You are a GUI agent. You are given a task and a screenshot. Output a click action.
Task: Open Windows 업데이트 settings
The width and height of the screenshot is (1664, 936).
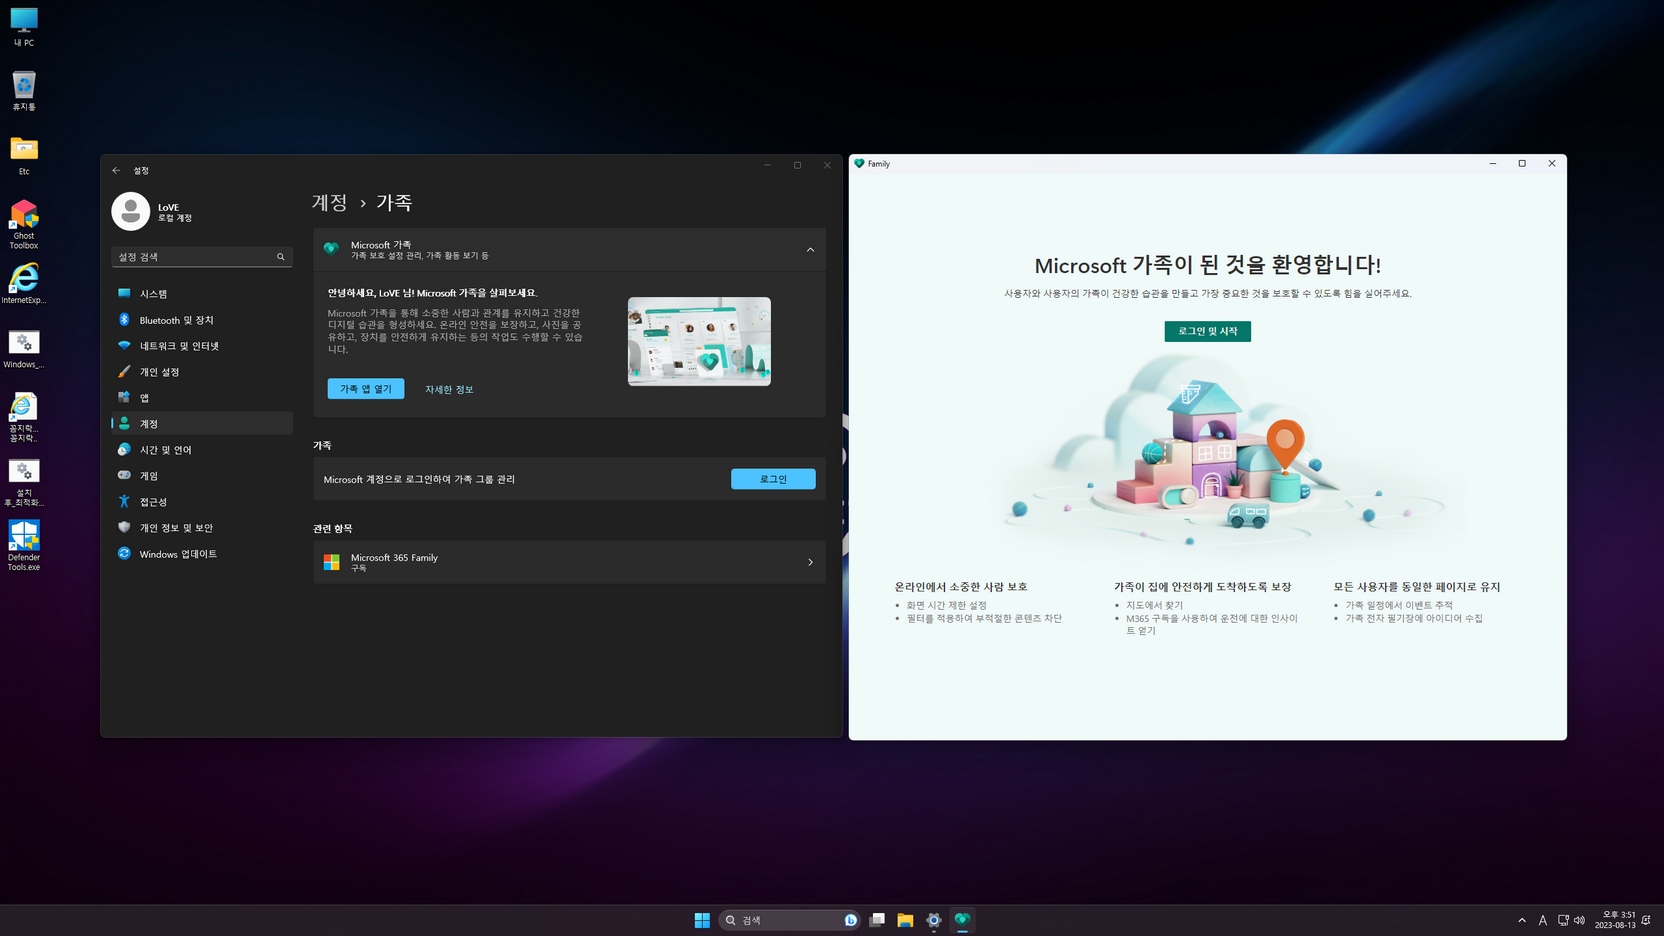pyautogui.click(x=202, y=554)
